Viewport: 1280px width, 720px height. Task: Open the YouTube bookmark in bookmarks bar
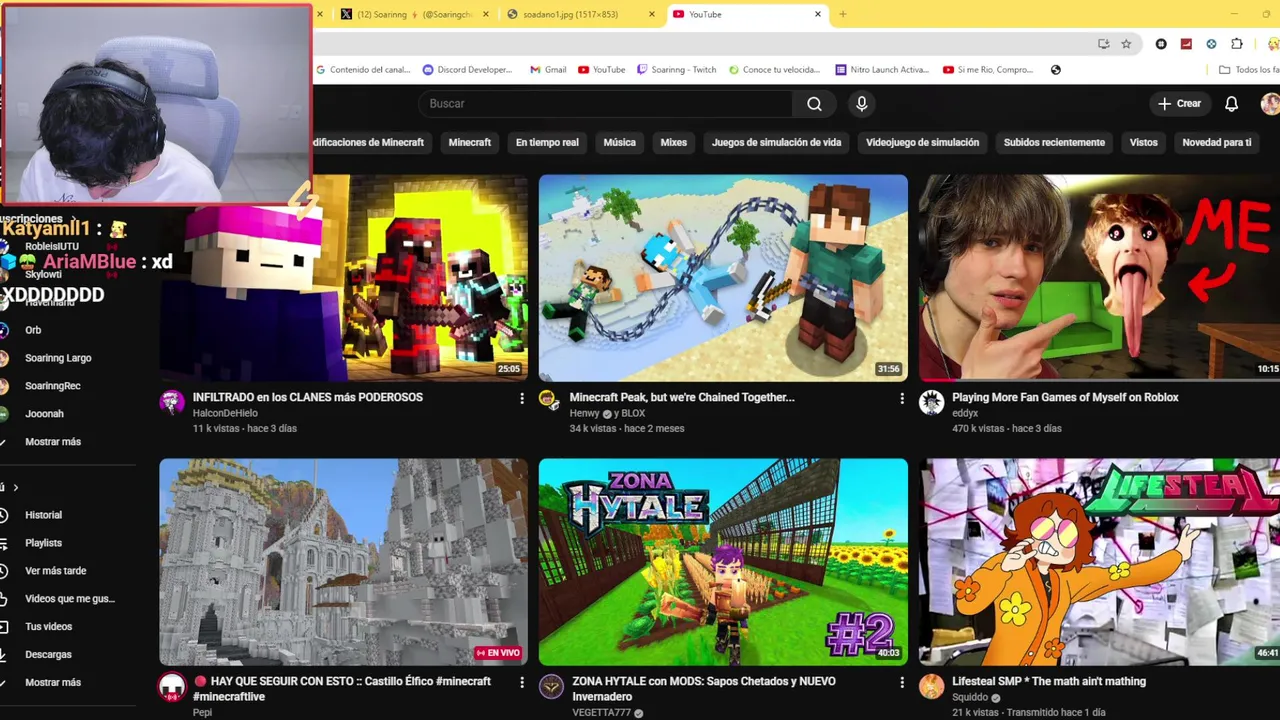tap(601, 70)
